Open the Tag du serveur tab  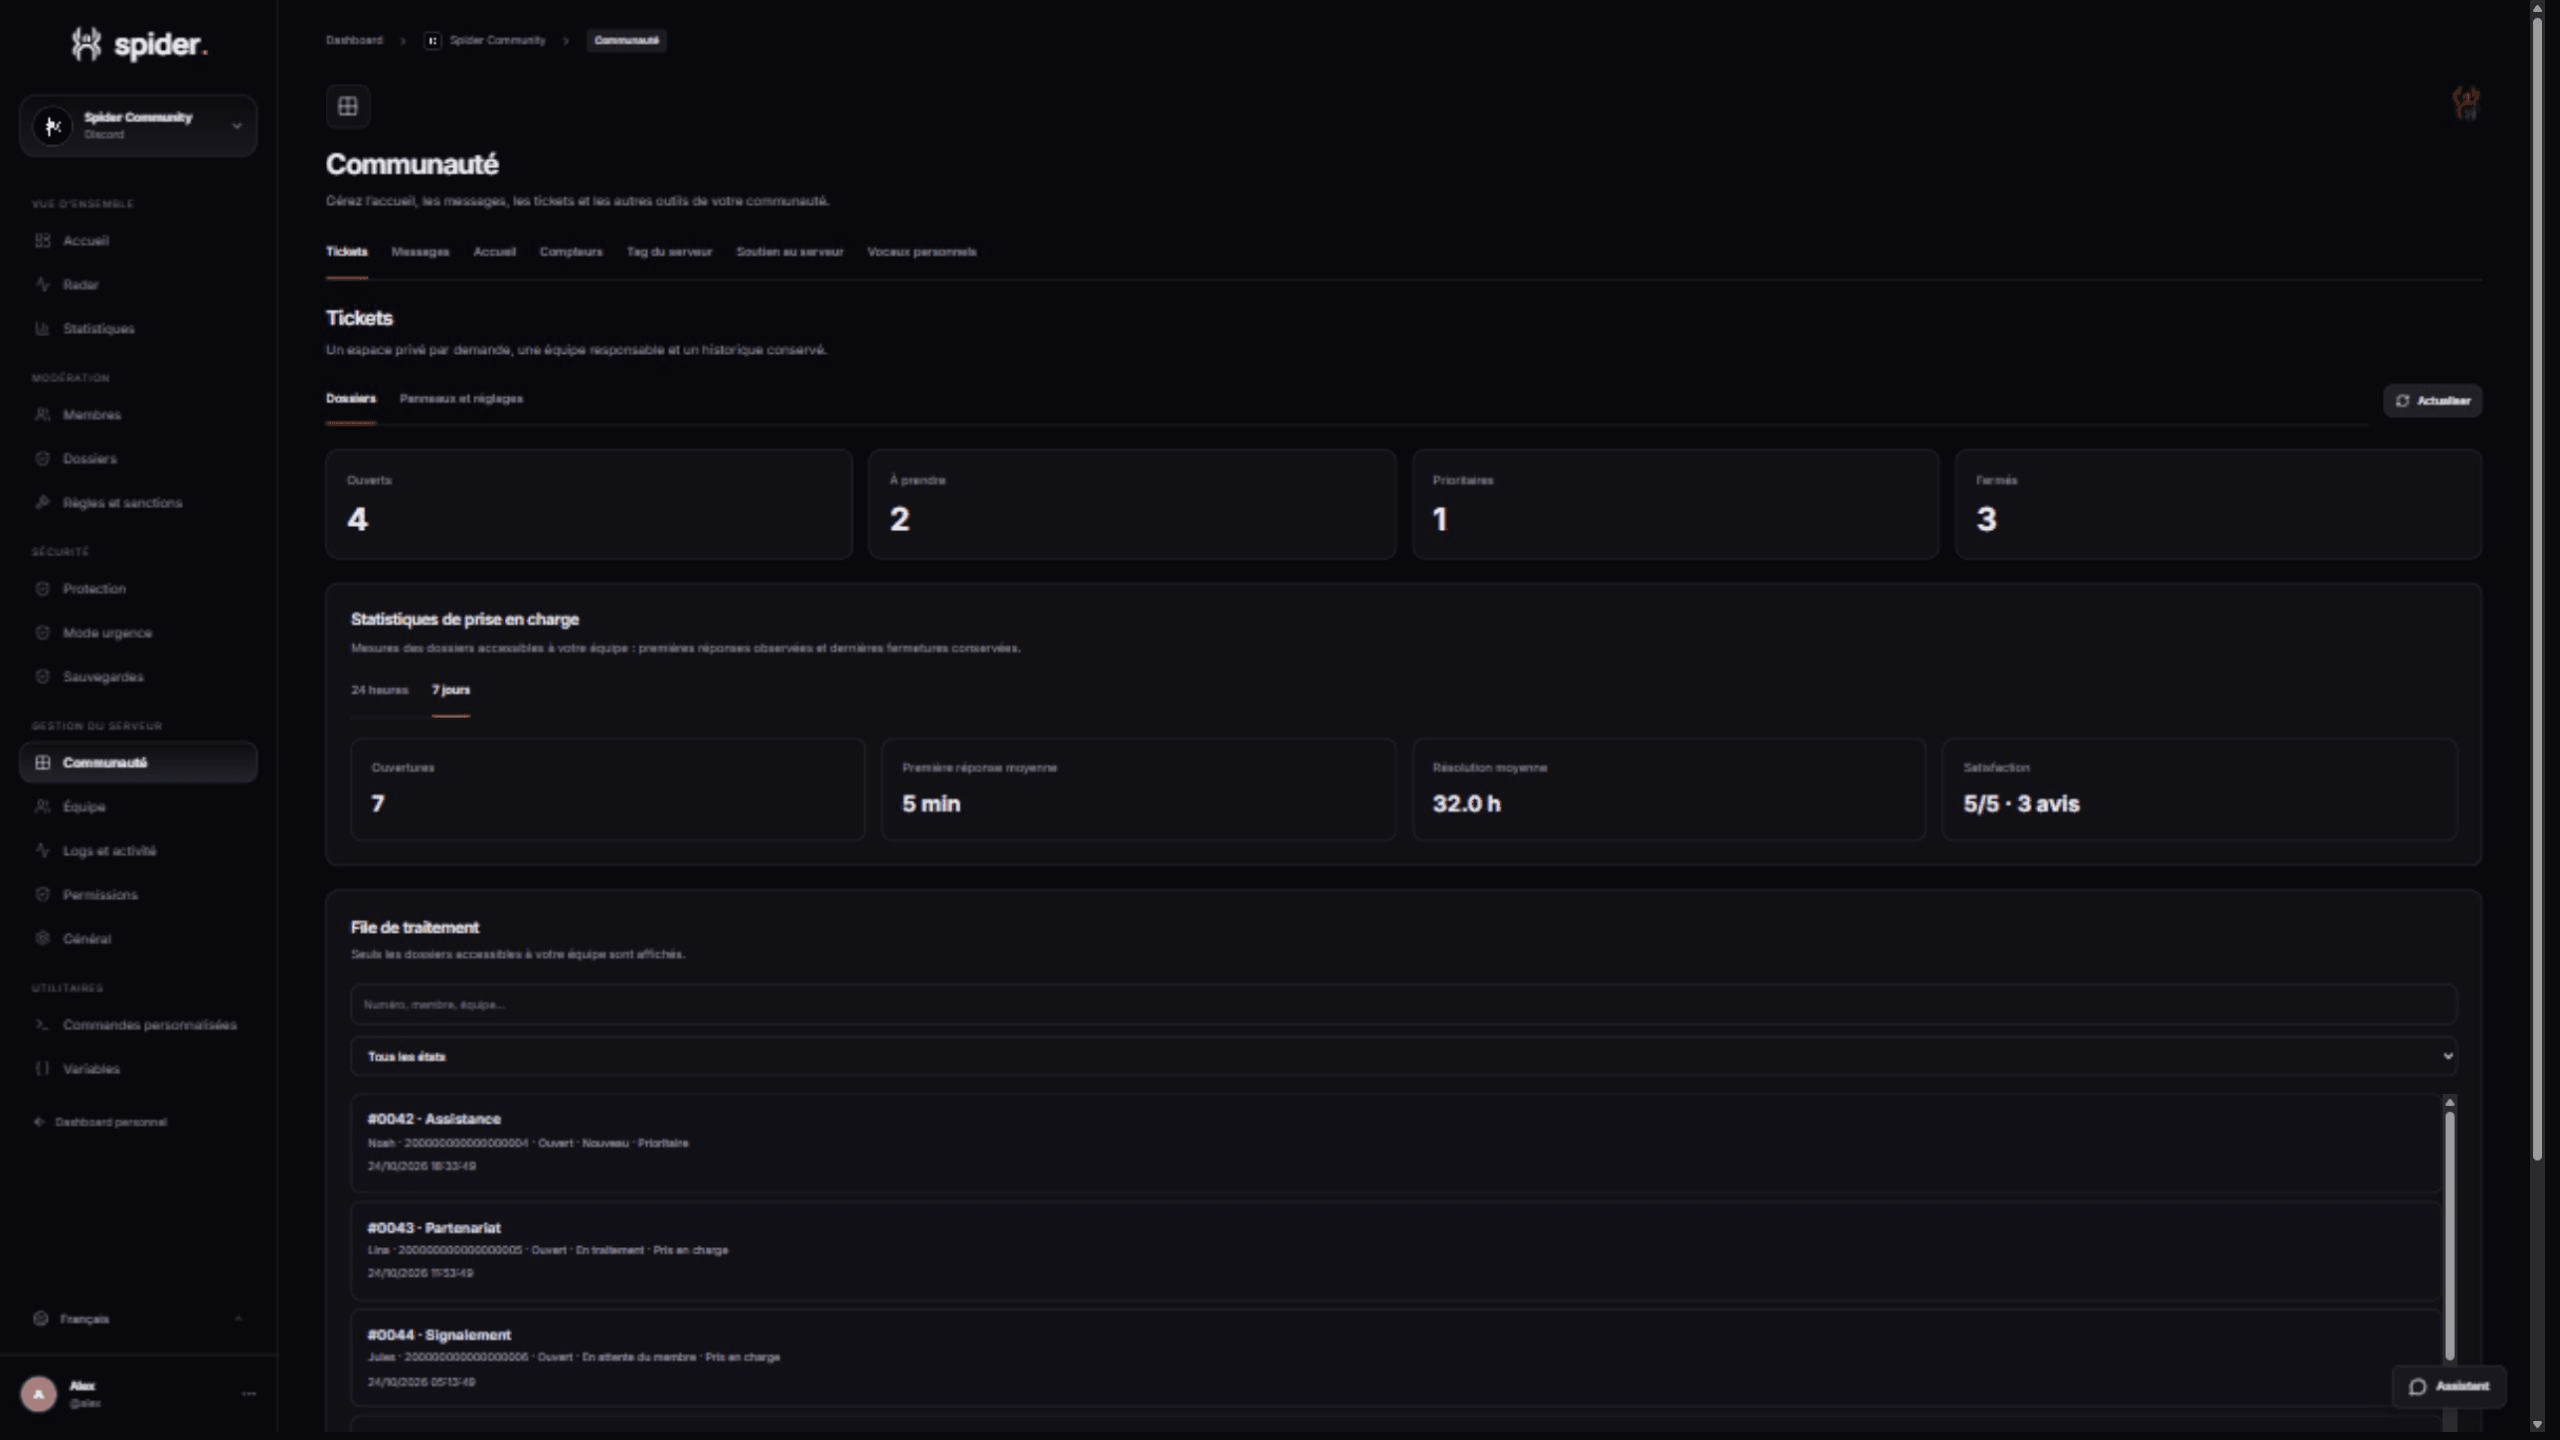pyautogui.click(x=669, y=251)
